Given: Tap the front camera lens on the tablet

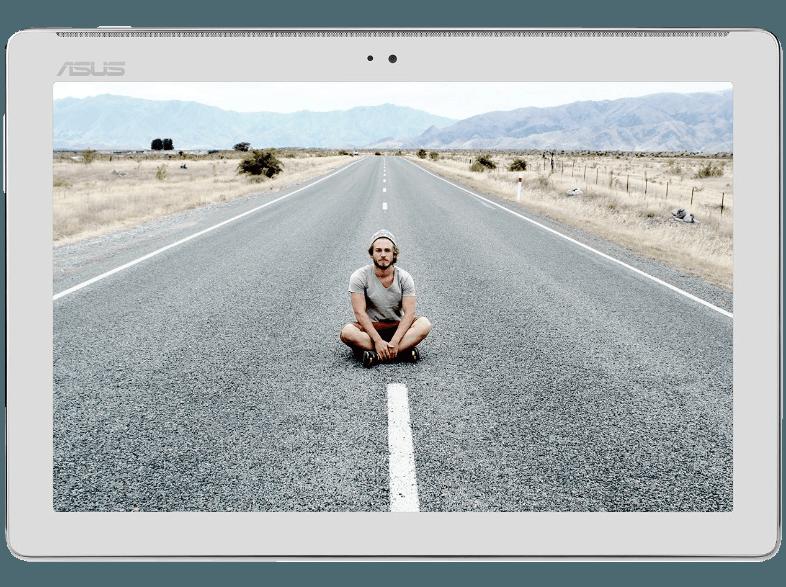Looking at the screenshot, I should click(392, 59).
